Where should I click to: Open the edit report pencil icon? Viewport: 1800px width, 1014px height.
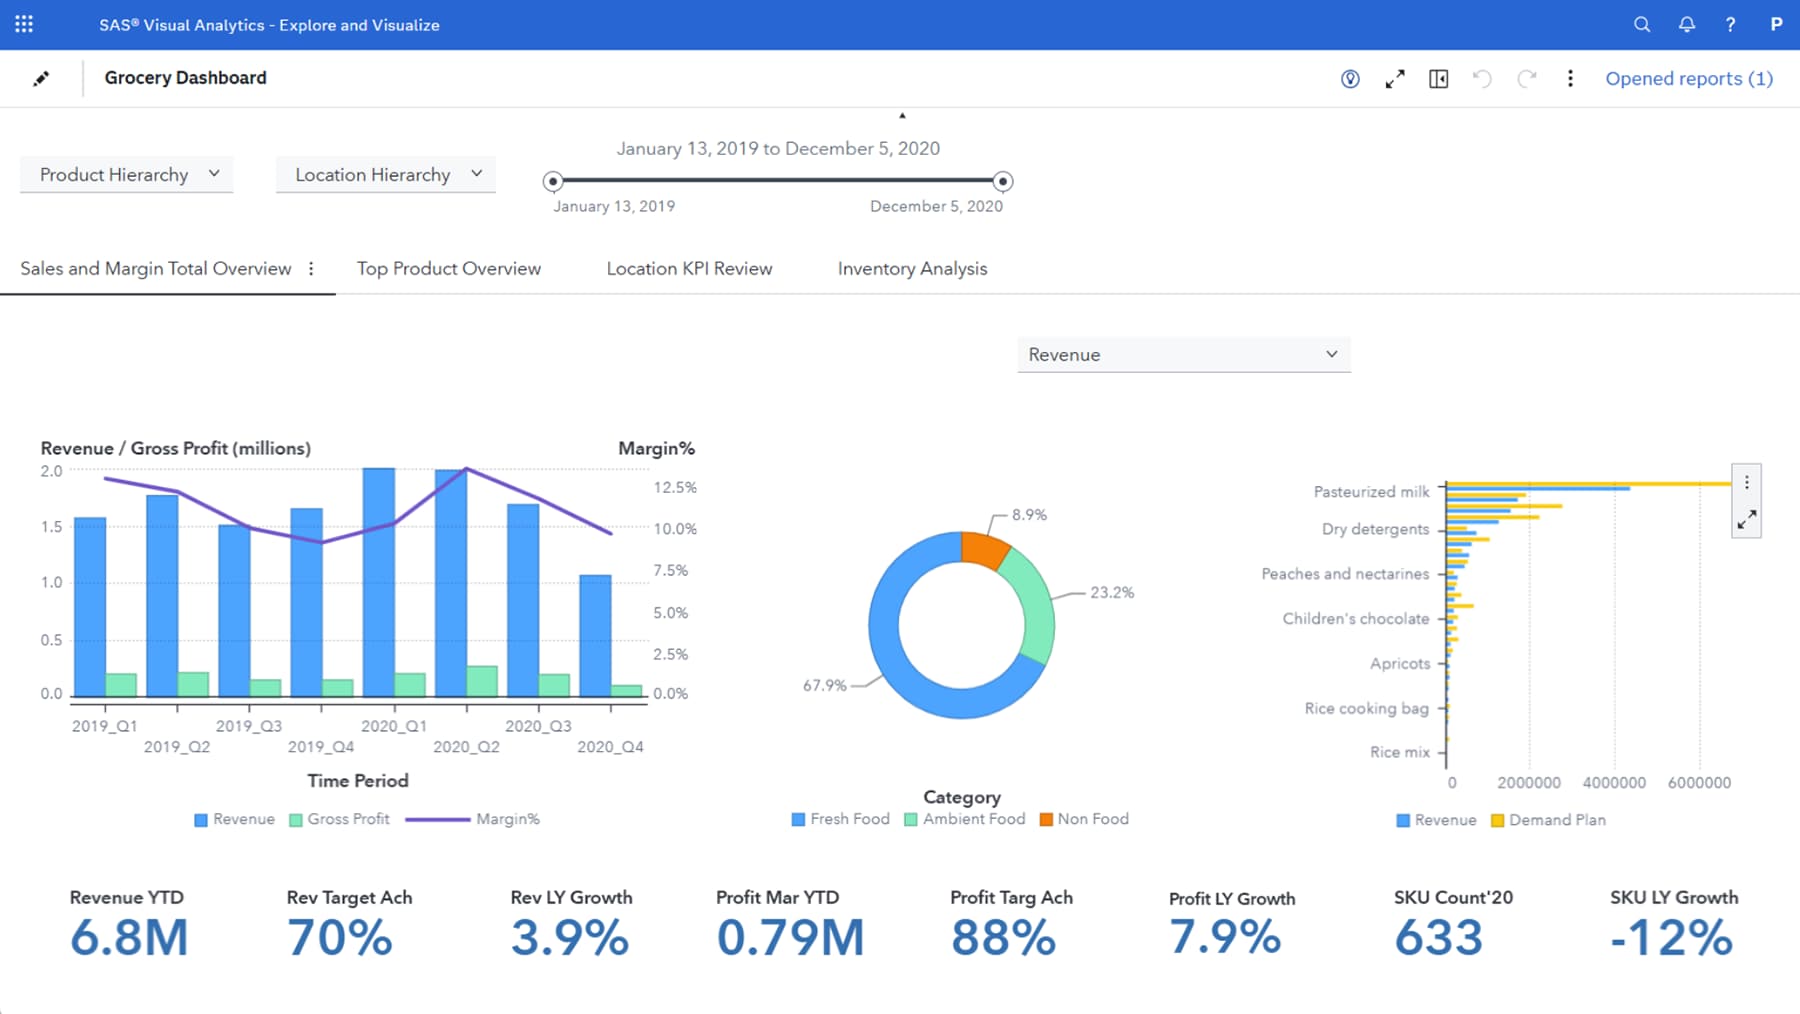click(x=42, y=78)
